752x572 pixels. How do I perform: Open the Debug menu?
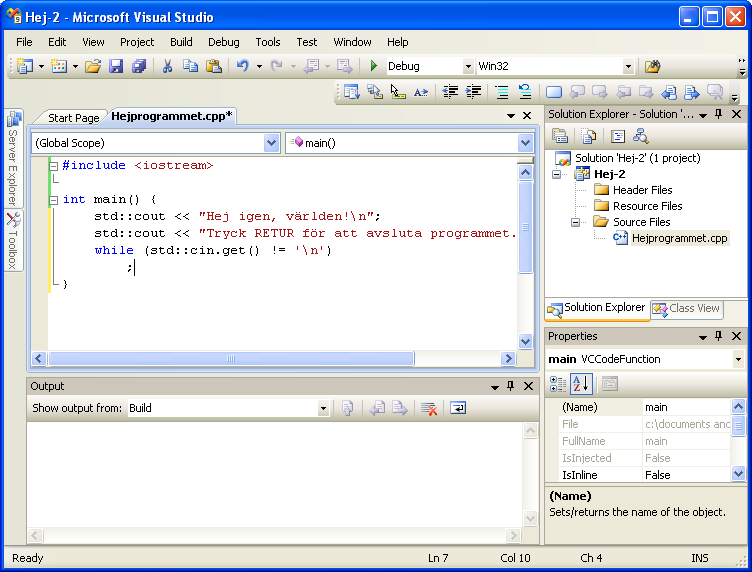tap(223, 42)
